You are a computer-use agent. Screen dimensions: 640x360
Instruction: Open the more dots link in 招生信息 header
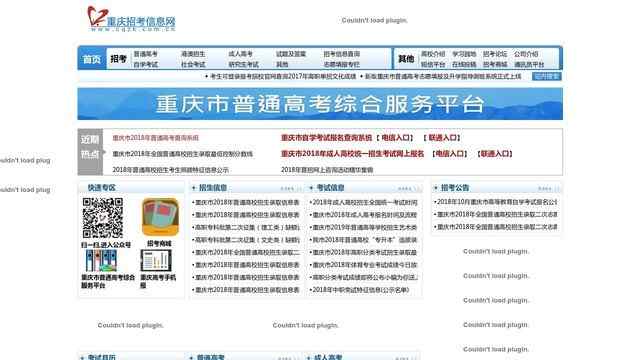pos(291,189)
